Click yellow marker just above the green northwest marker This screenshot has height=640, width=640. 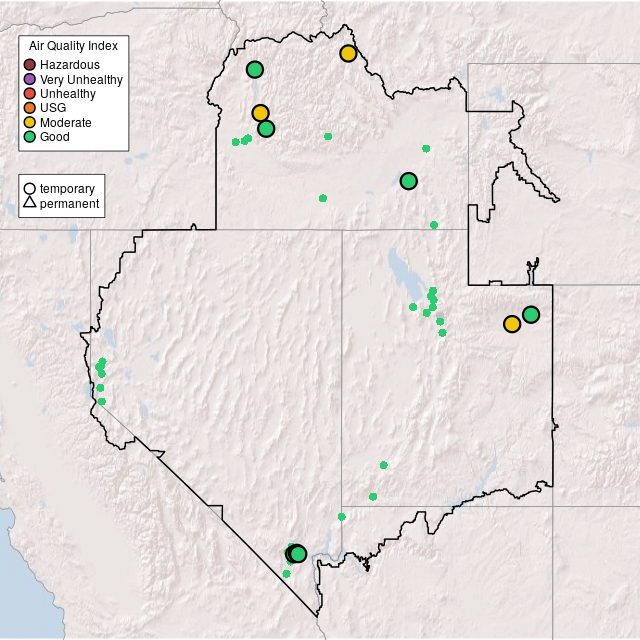tap(260, 113)
